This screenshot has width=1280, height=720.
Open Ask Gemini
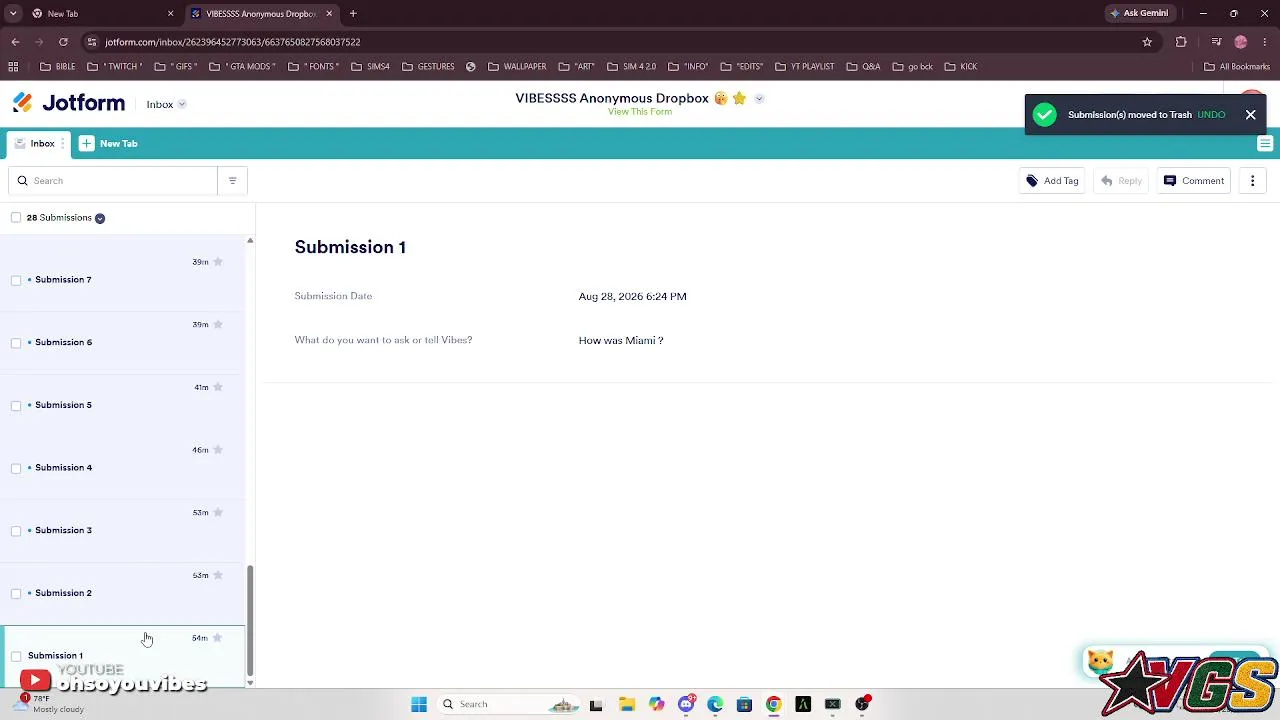pos(1138,14)
